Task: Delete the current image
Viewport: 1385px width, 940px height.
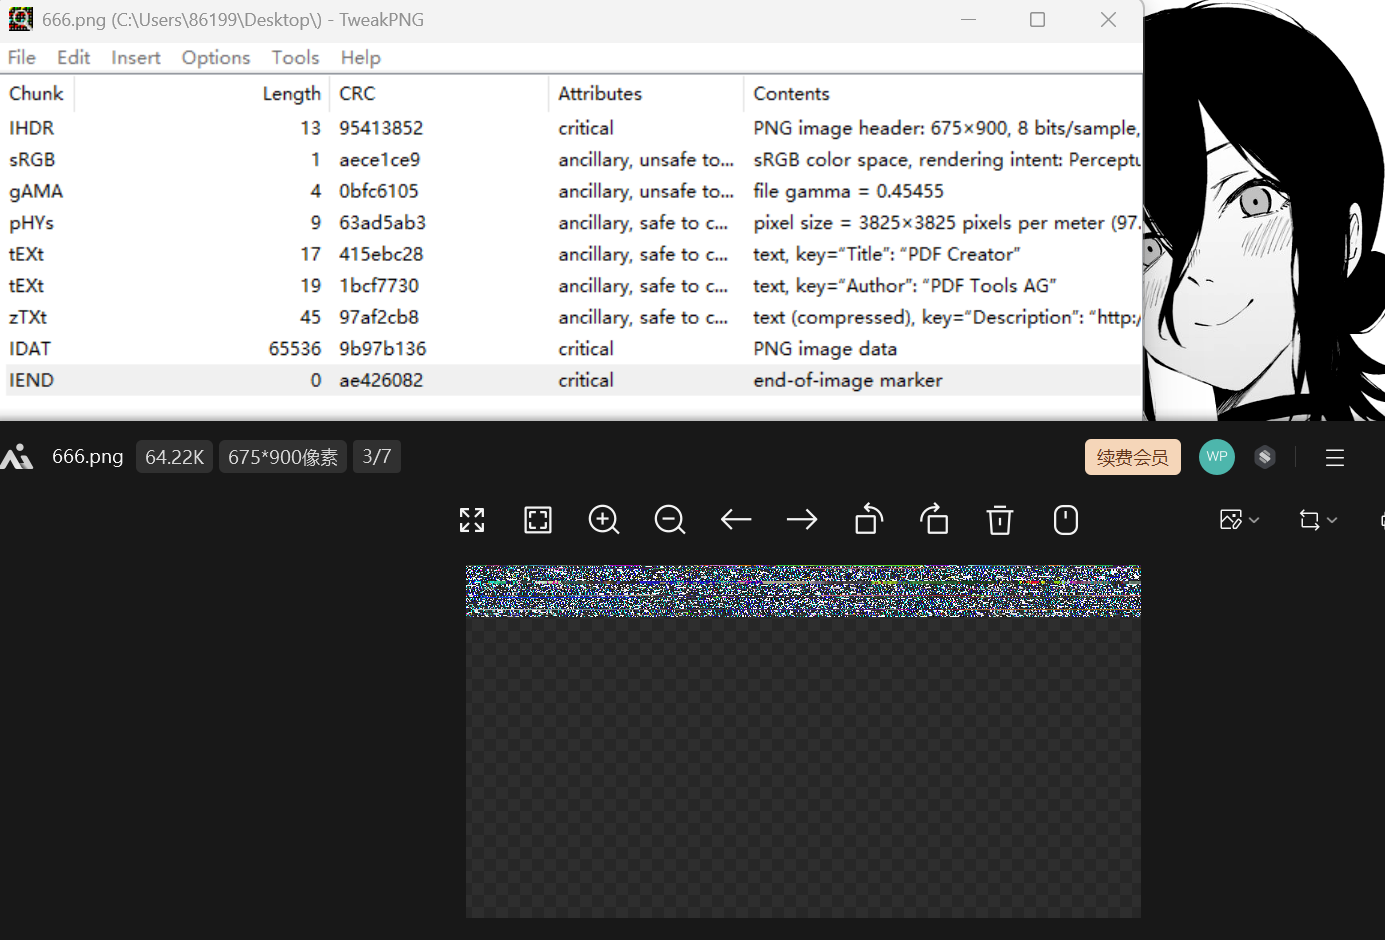Action: [x=1000, y=520]
